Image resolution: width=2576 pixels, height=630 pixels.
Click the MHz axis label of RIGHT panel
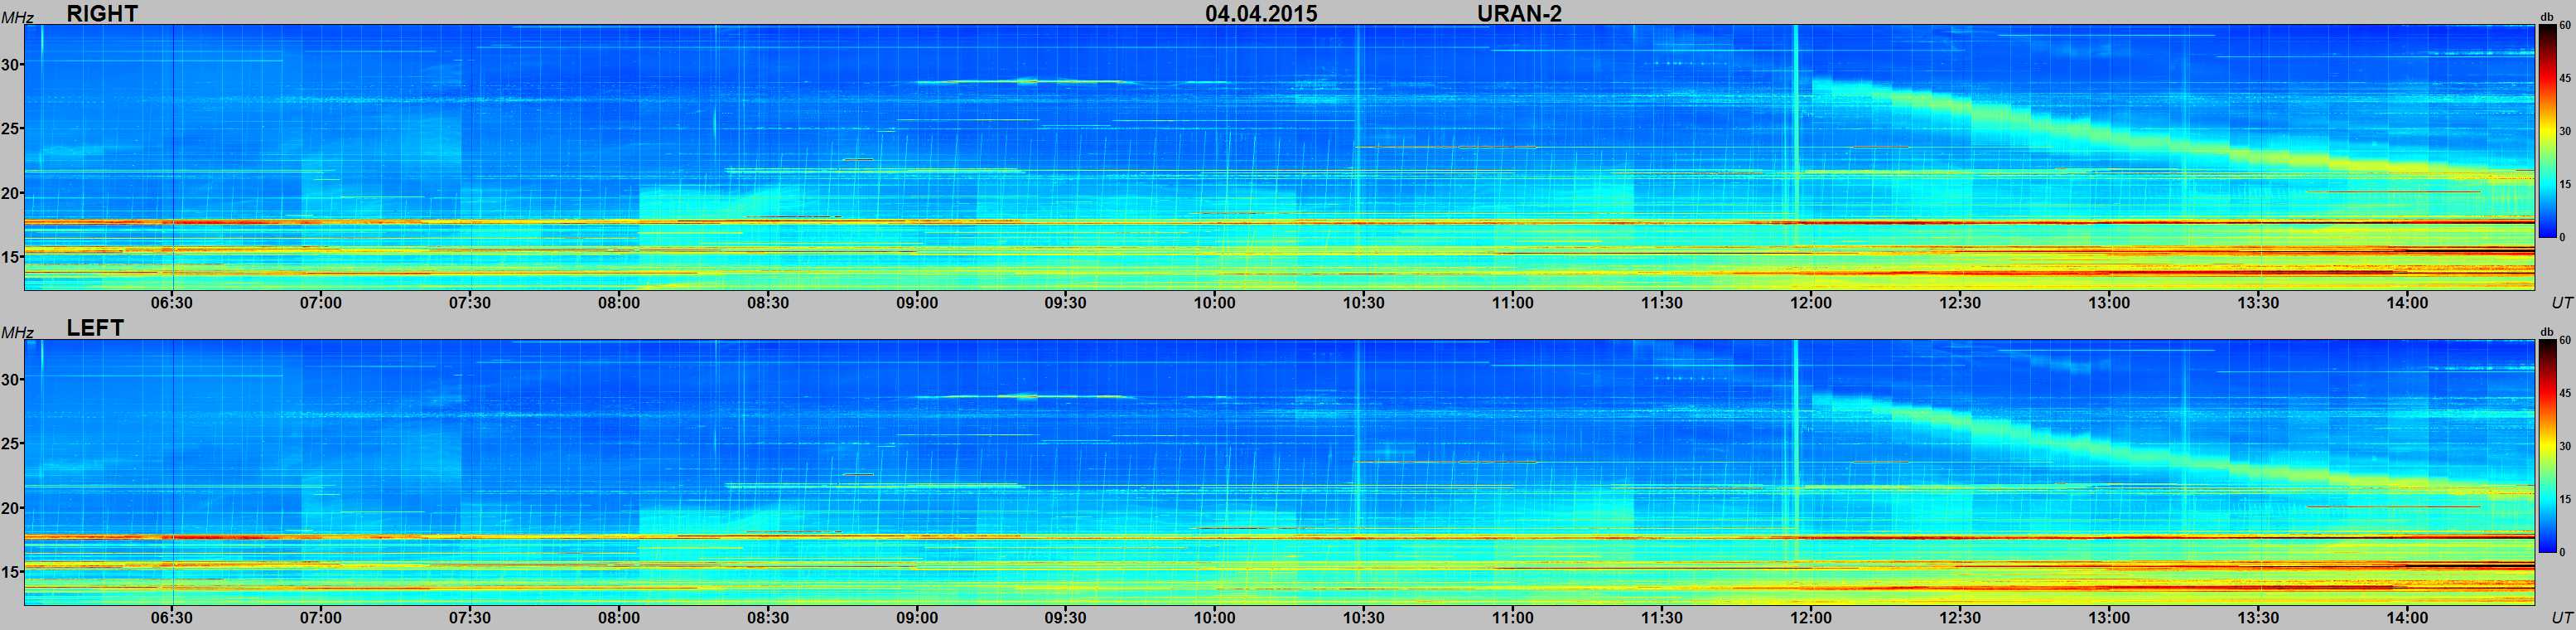pos(18,18)
